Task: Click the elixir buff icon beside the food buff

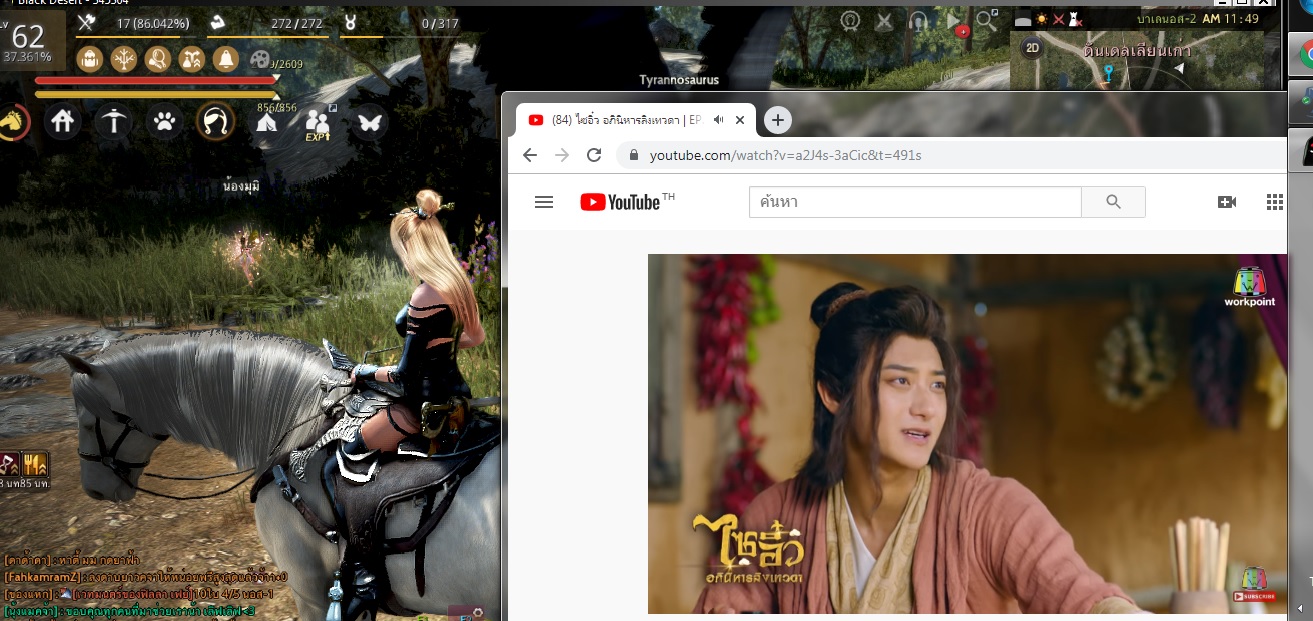Action: (9, 464)
